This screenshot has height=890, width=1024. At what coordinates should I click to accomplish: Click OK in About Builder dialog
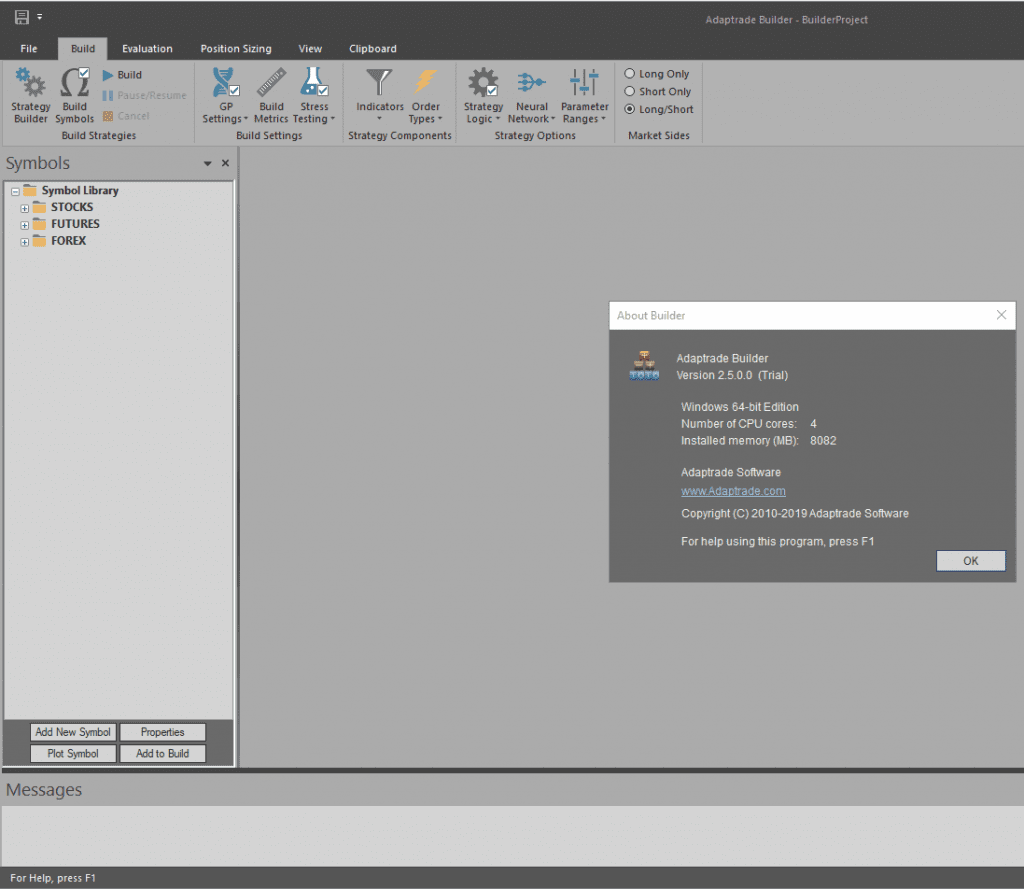[x=970, y=561]
